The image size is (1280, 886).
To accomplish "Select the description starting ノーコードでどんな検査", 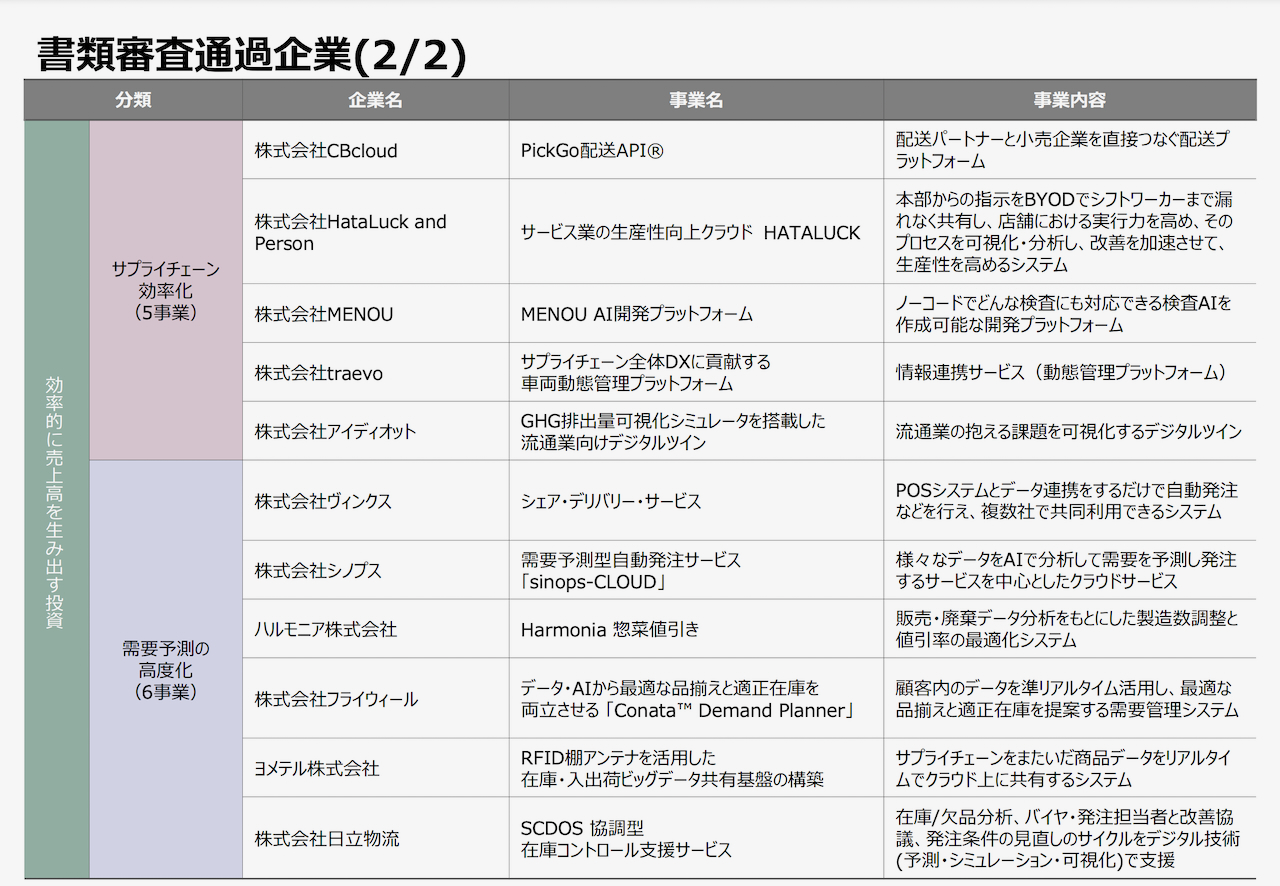I will [x=1064, y=313].
